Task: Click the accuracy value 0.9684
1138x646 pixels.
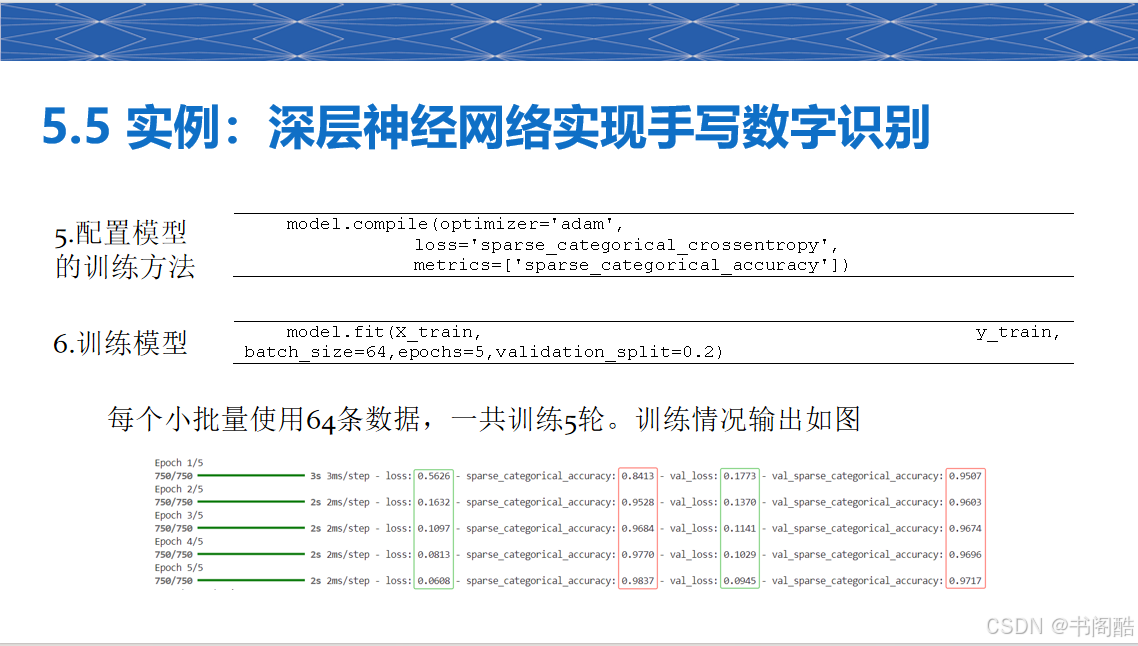Action: tap(638, 528)
